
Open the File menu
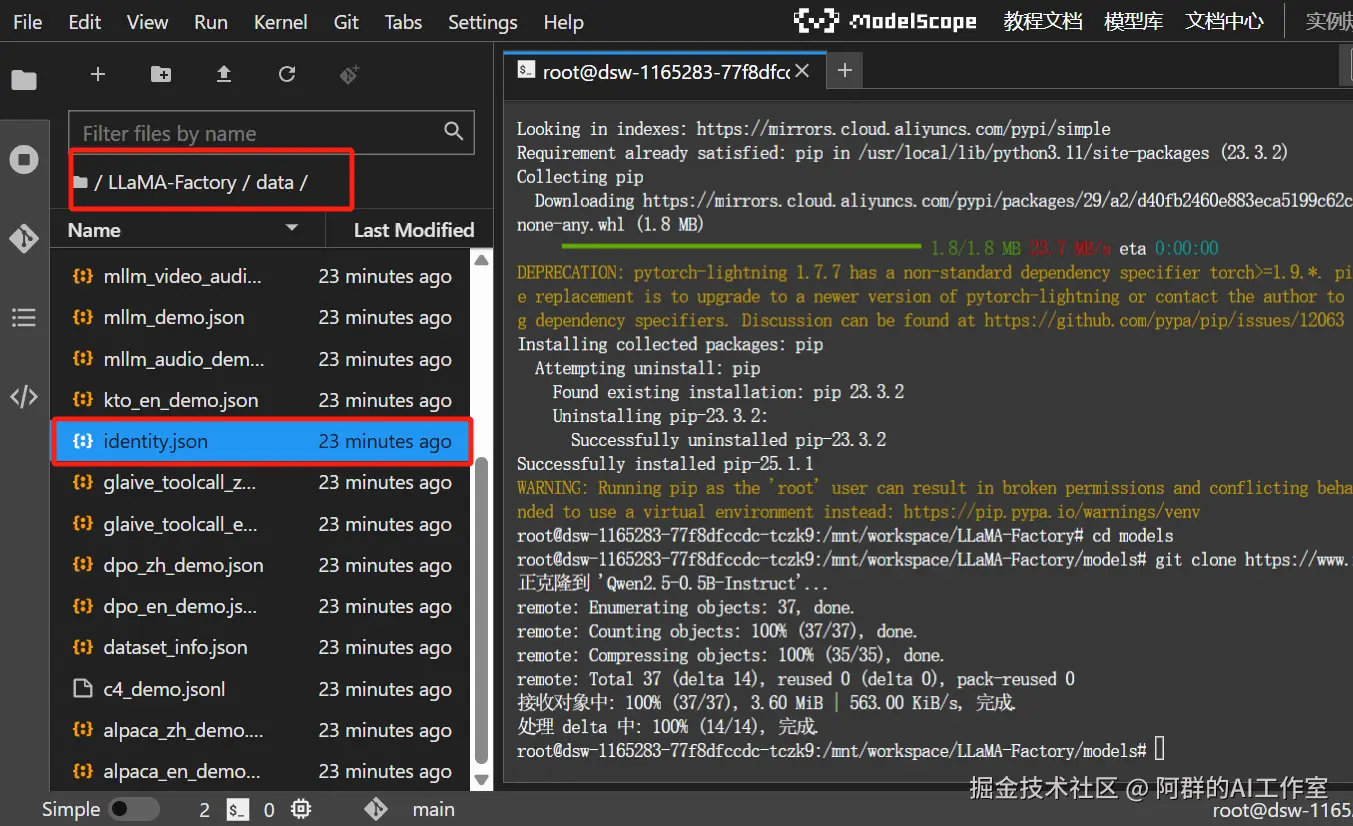pyautogui.click(x=27, y=22)
